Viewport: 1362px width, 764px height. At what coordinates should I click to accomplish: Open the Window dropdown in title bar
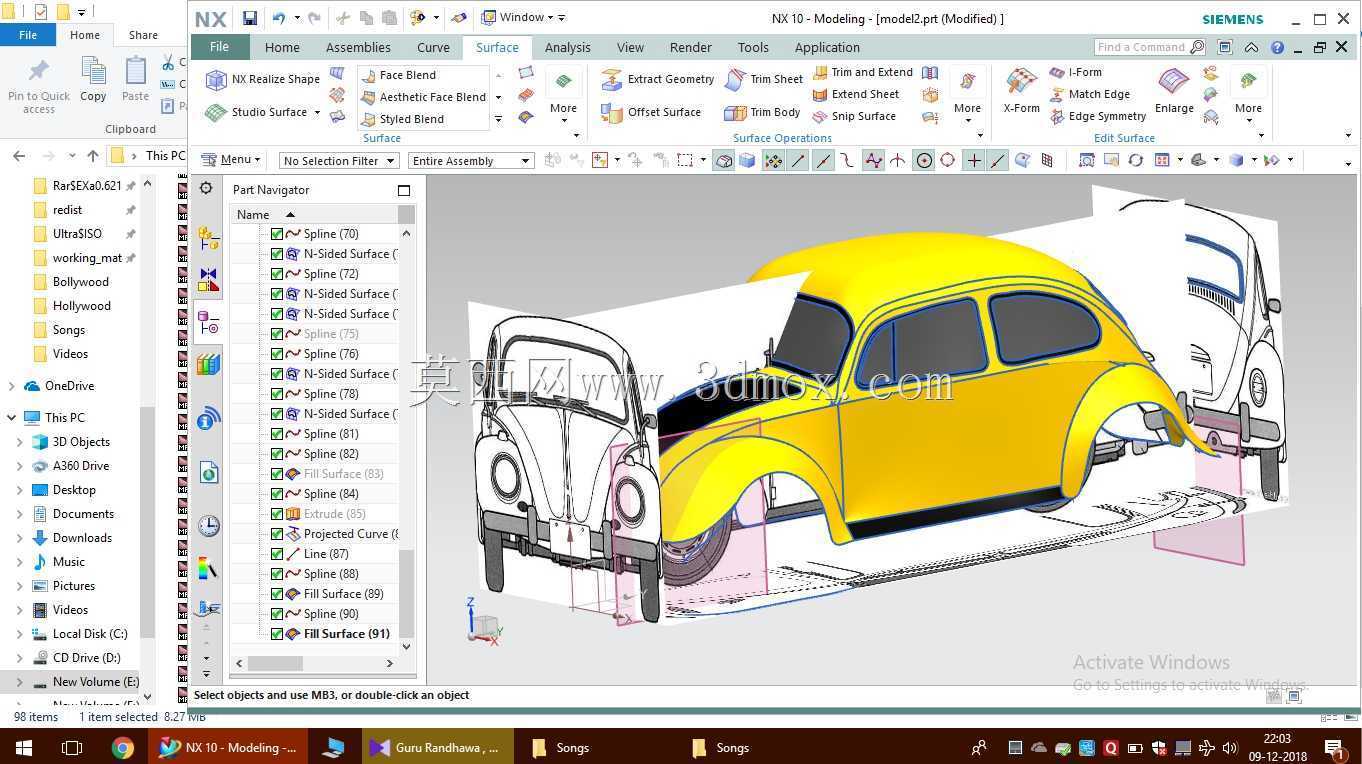(x=524, y=17)
